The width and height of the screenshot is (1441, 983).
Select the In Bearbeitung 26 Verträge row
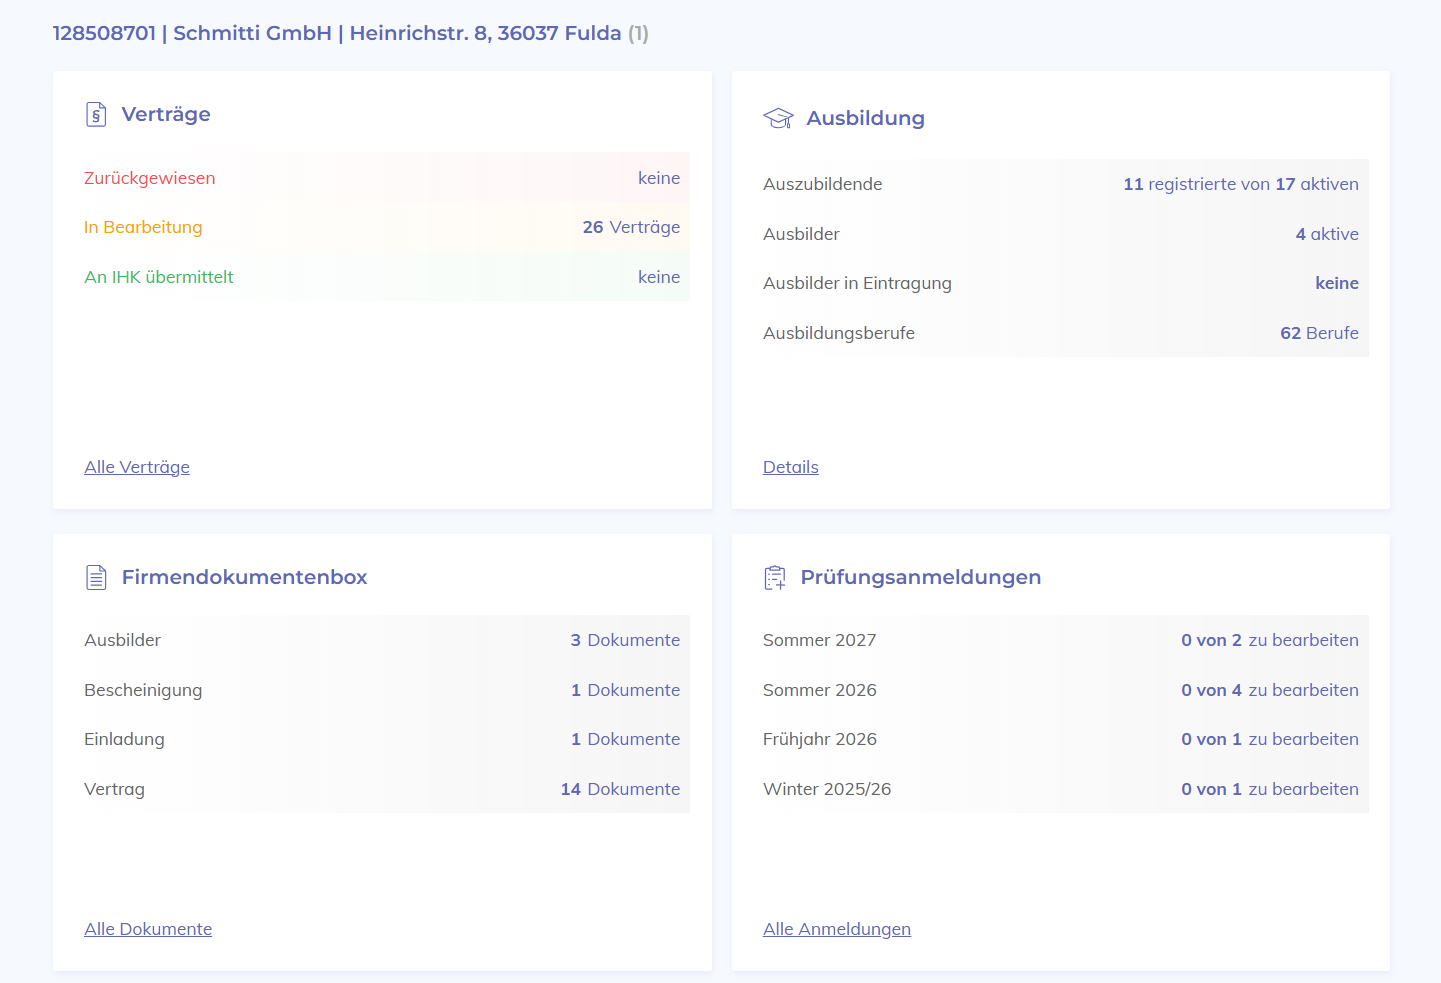(382, 227)
